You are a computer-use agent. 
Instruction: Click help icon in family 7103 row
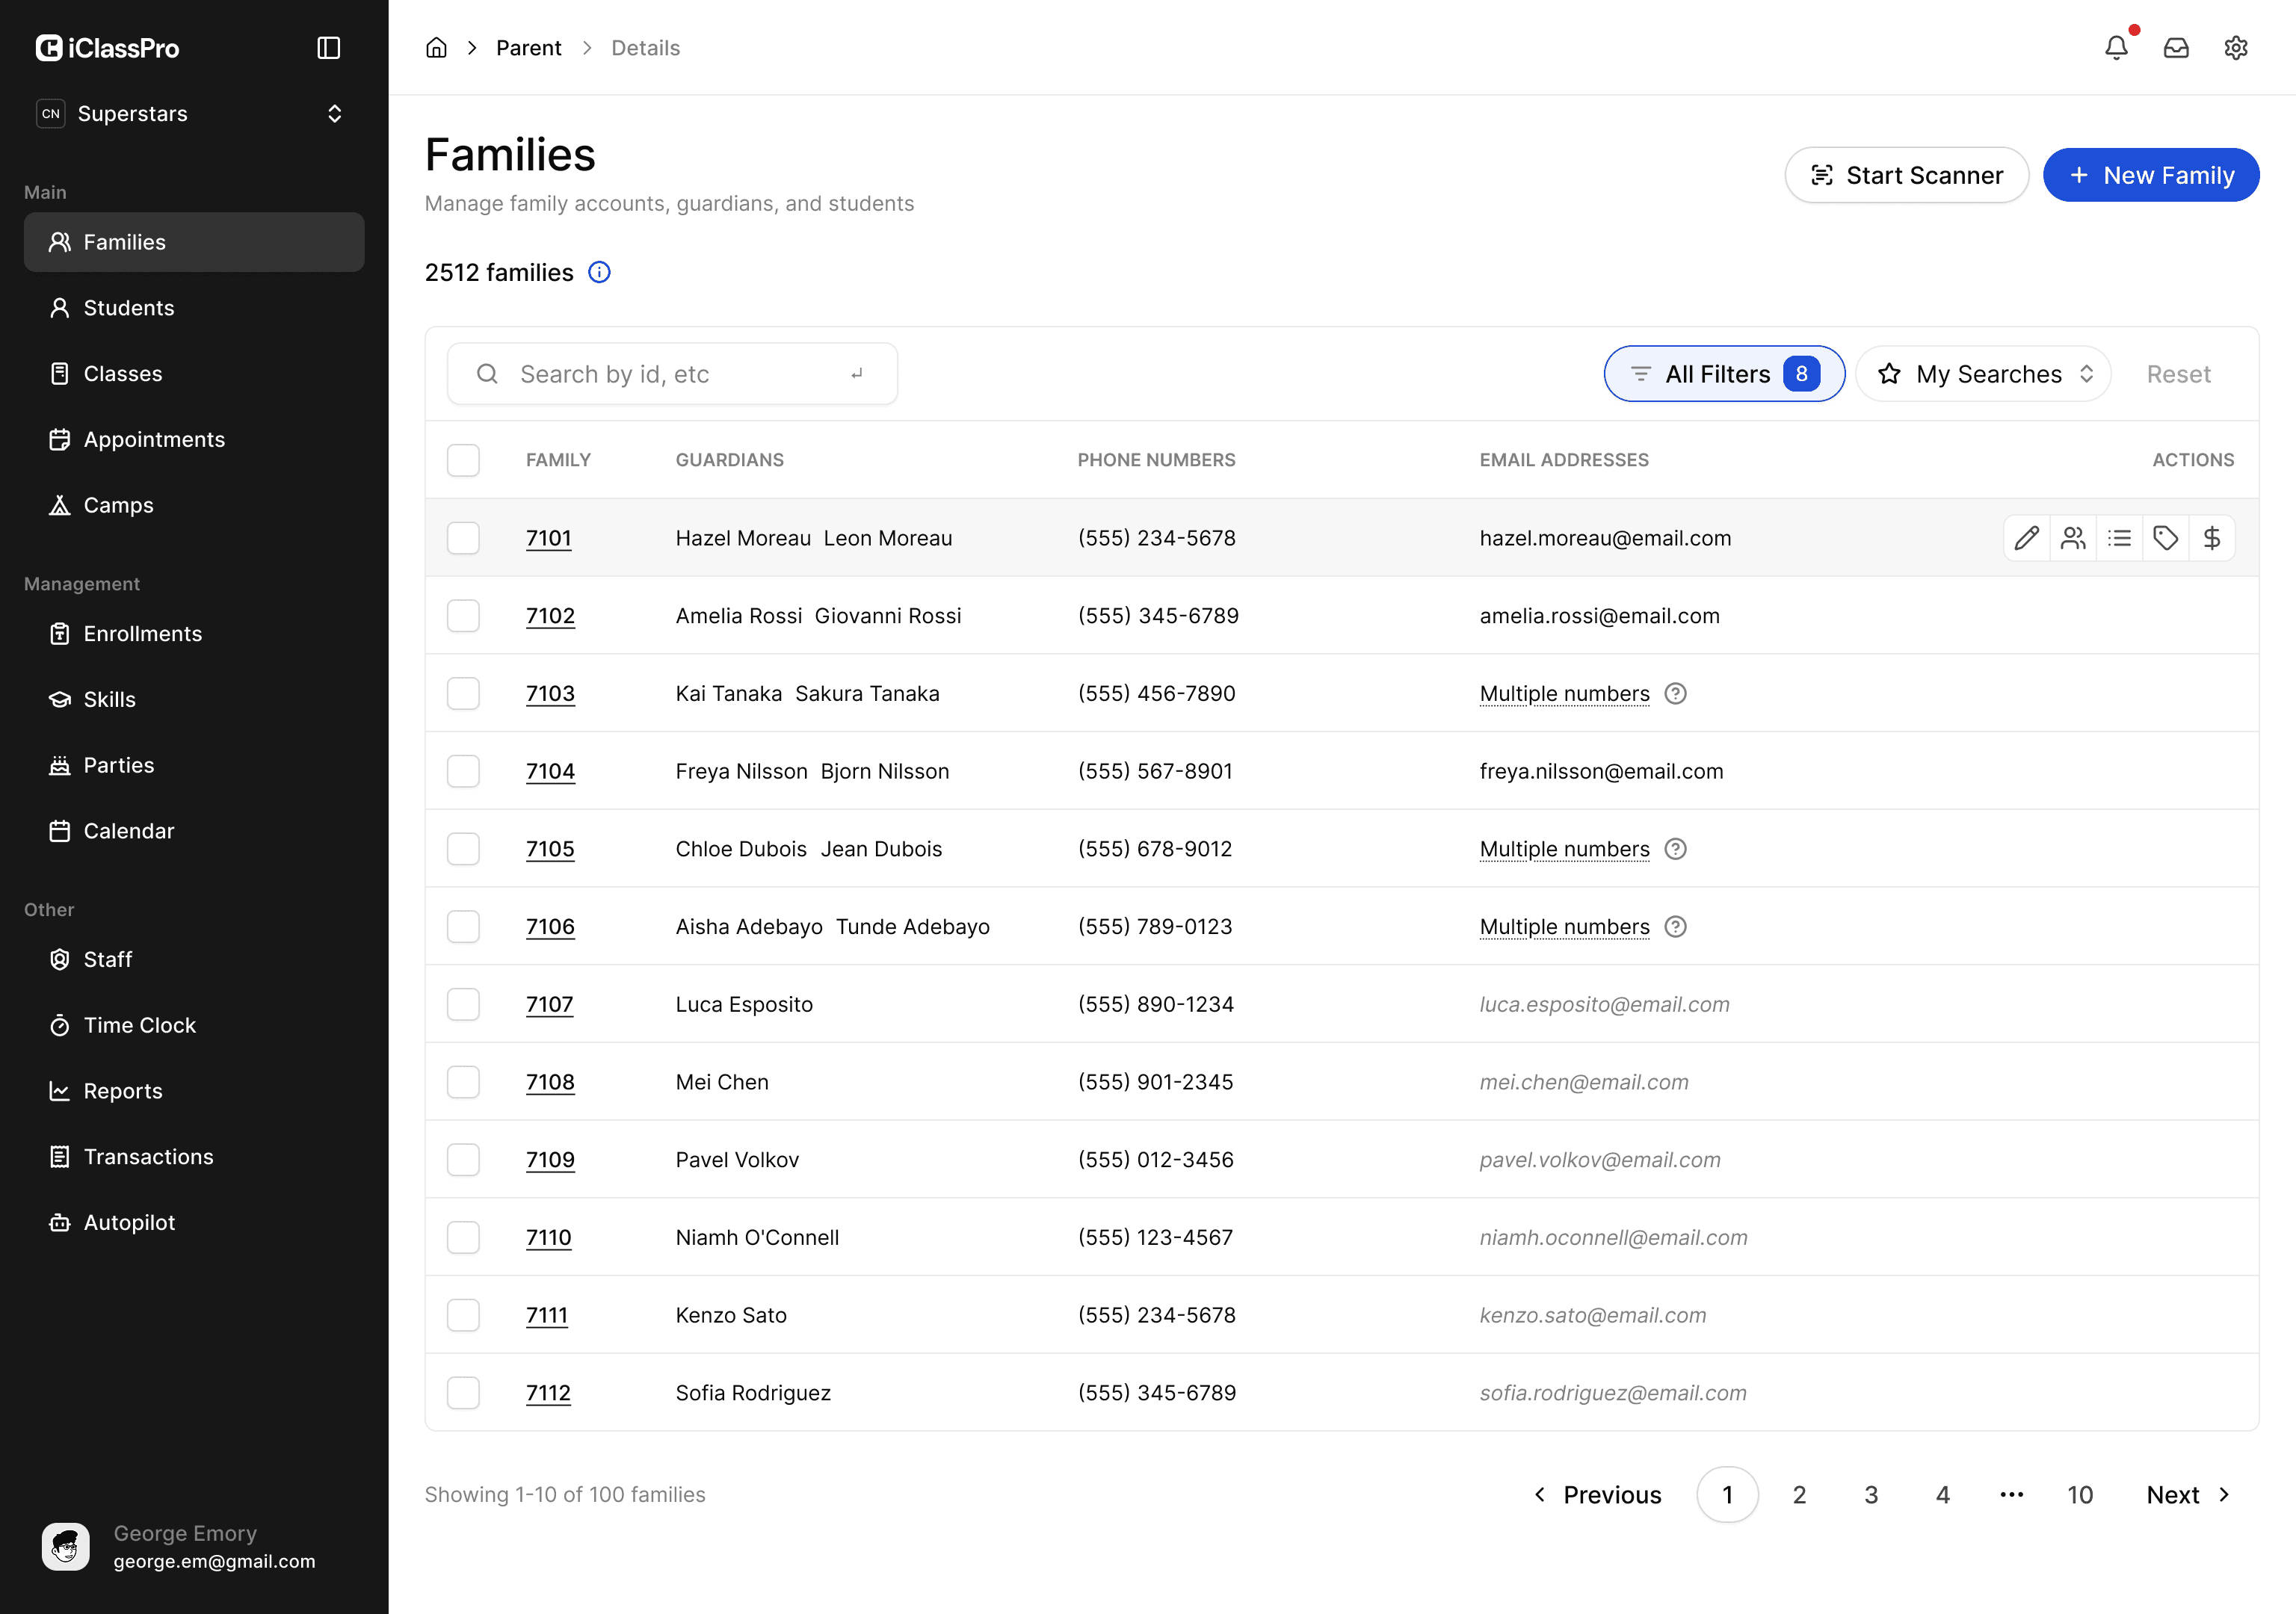(1676, 694)
